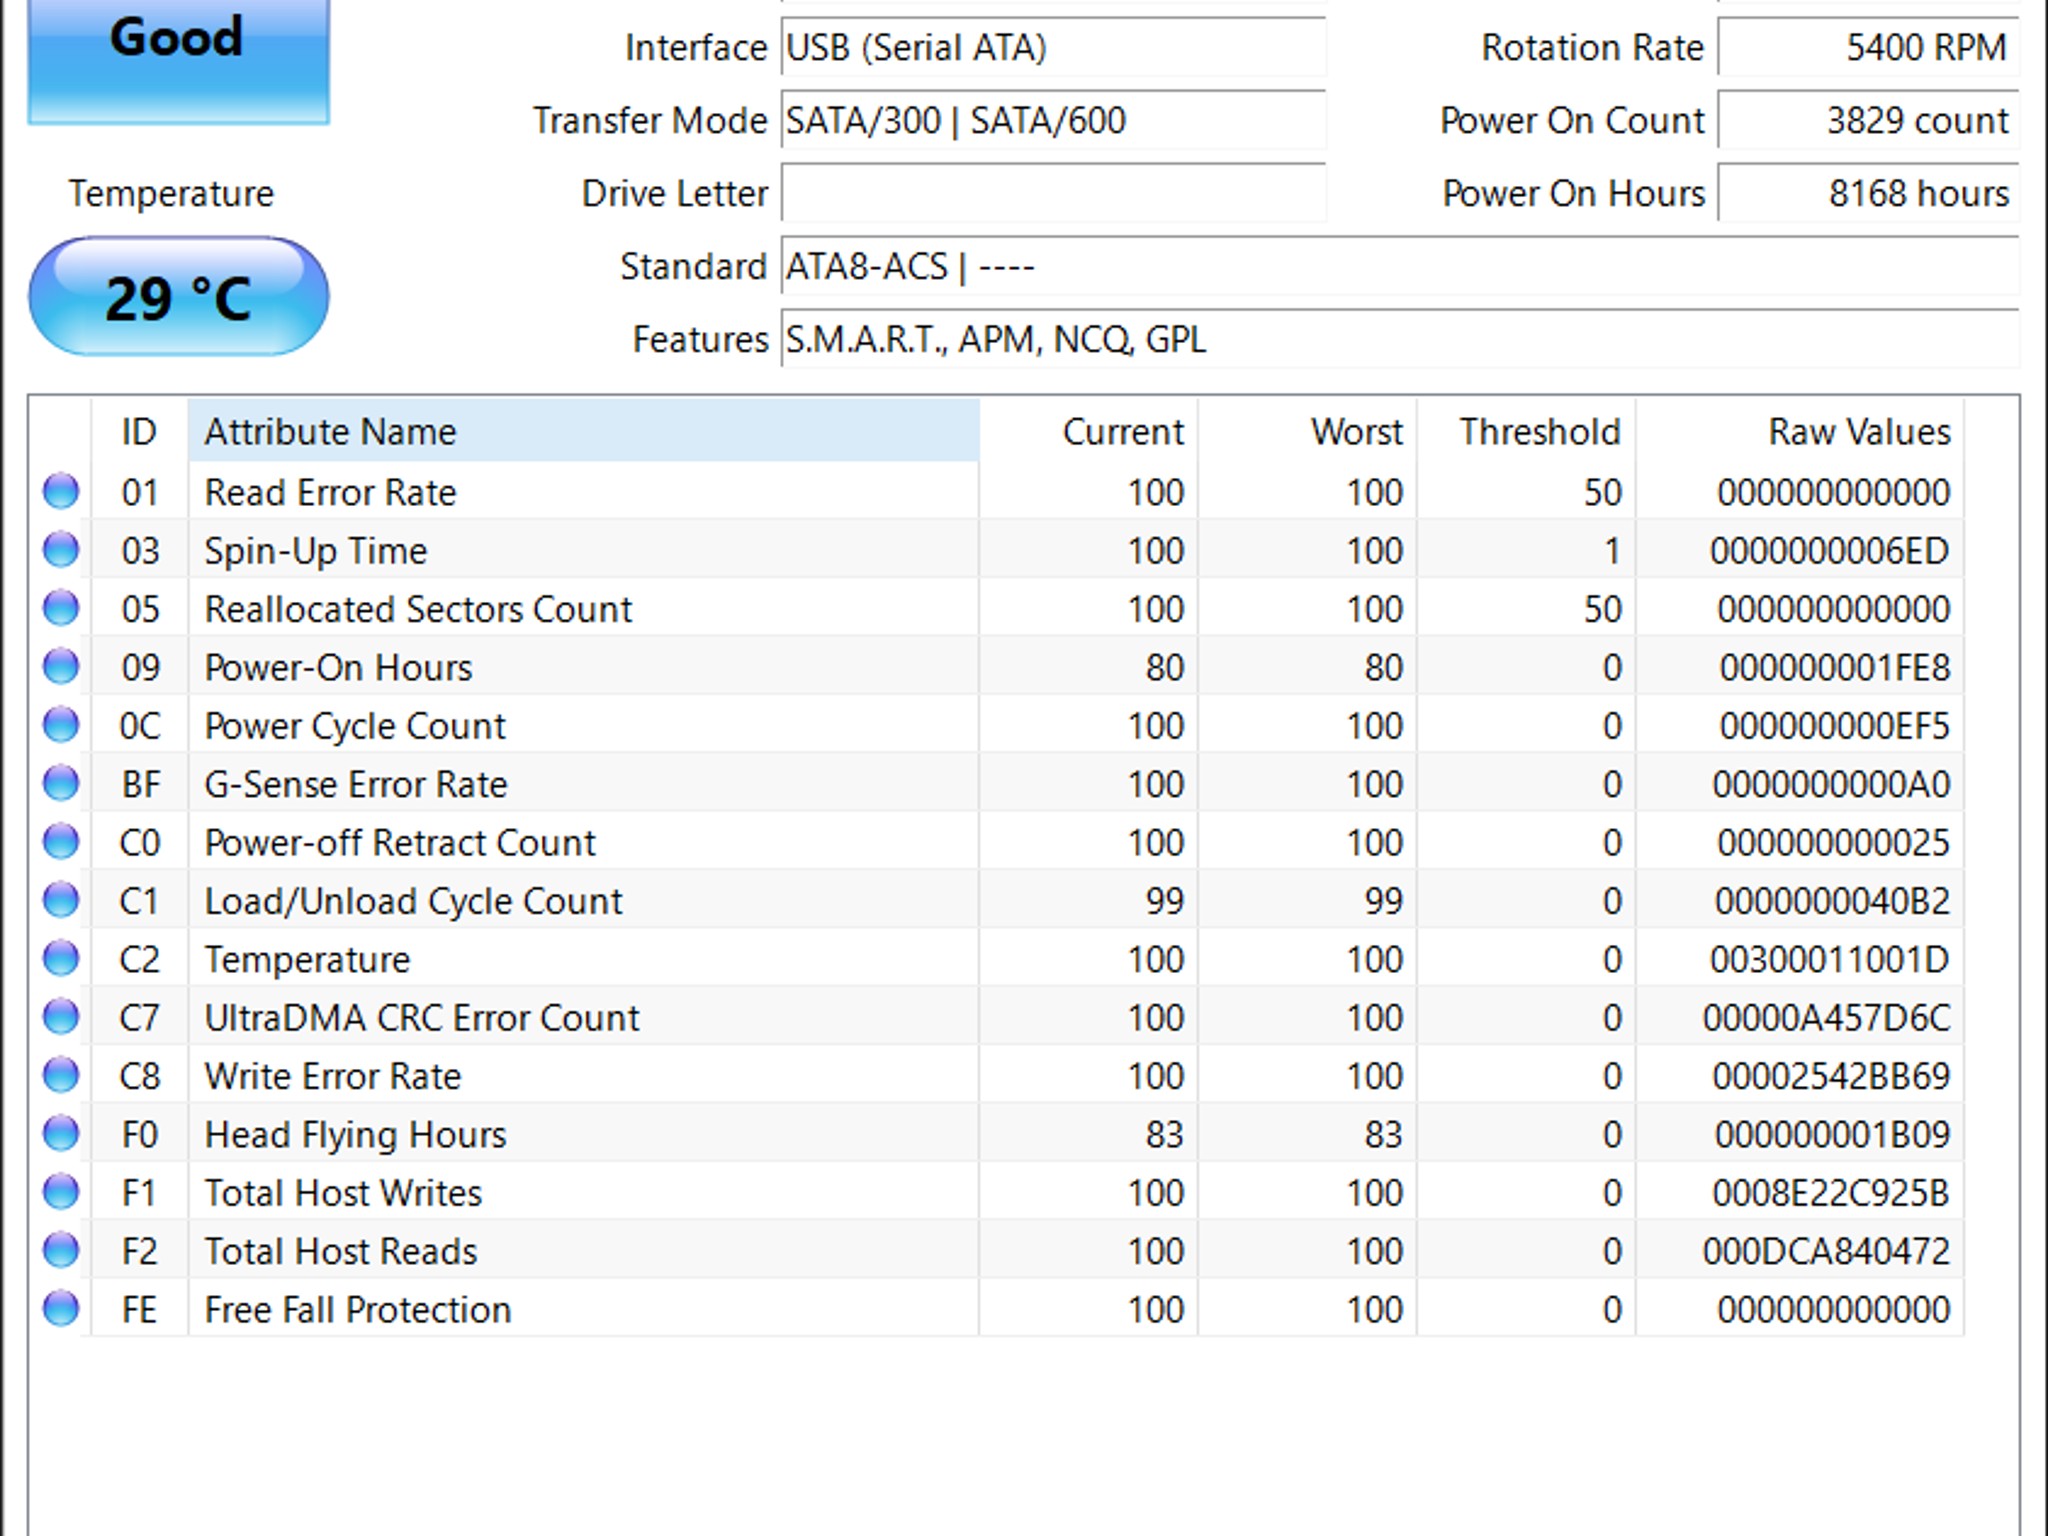Select the Total Host Writes row
Screen dimensions: 2048x1536
pyautogui.click(x=997, y=1192)
